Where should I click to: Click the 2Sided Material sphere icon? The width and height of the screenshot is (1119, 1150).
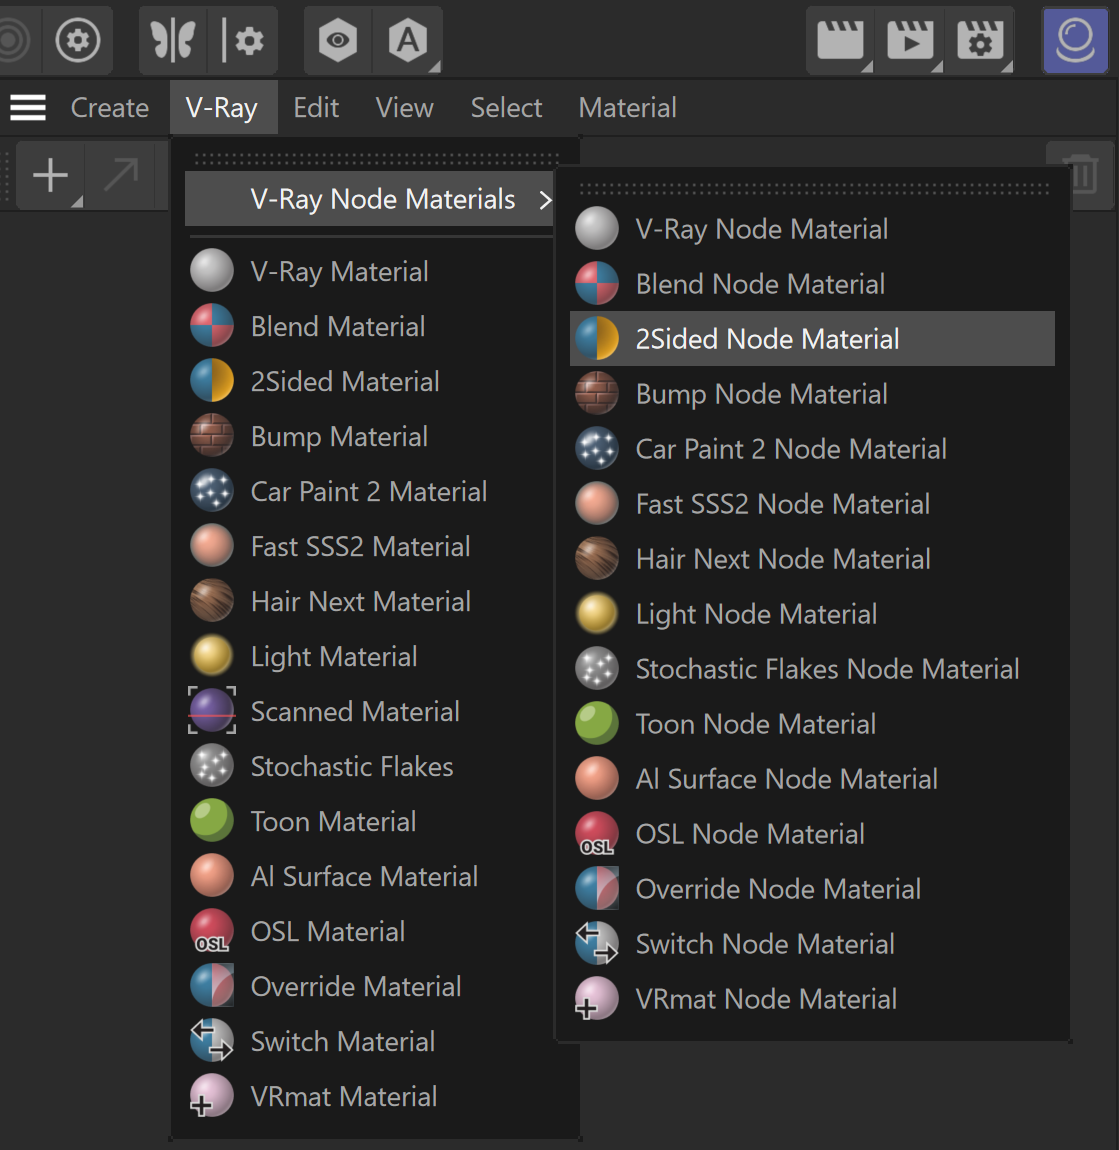point(212,381)
